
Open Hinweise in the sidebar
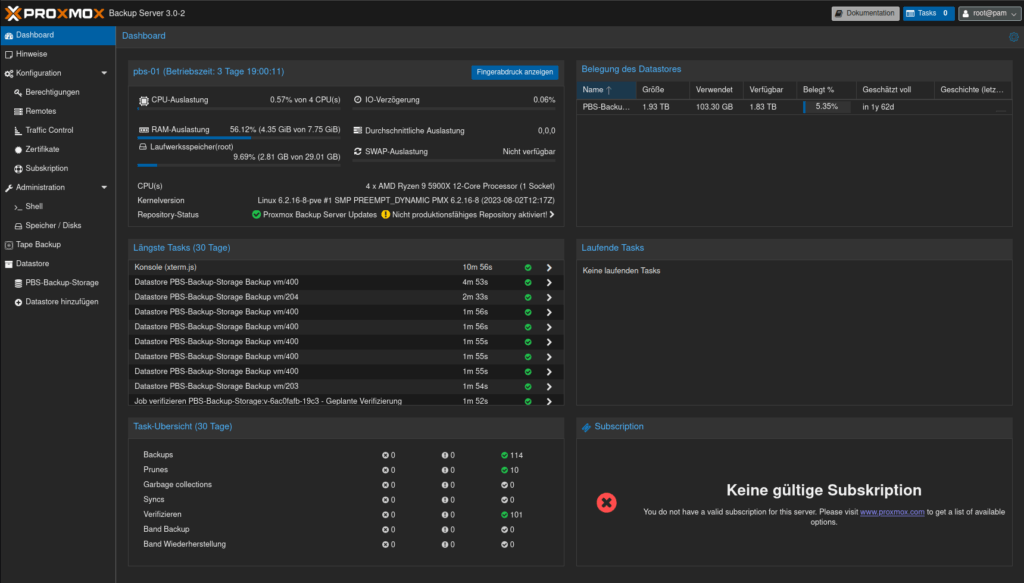[57, 54]
